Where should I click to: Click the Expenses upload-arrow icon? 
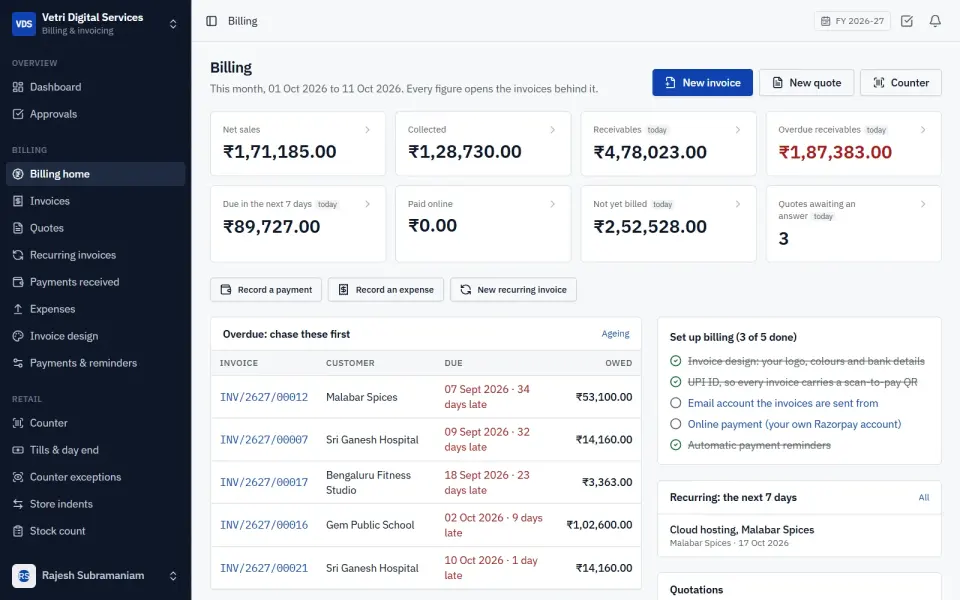(x=18, y=309)
